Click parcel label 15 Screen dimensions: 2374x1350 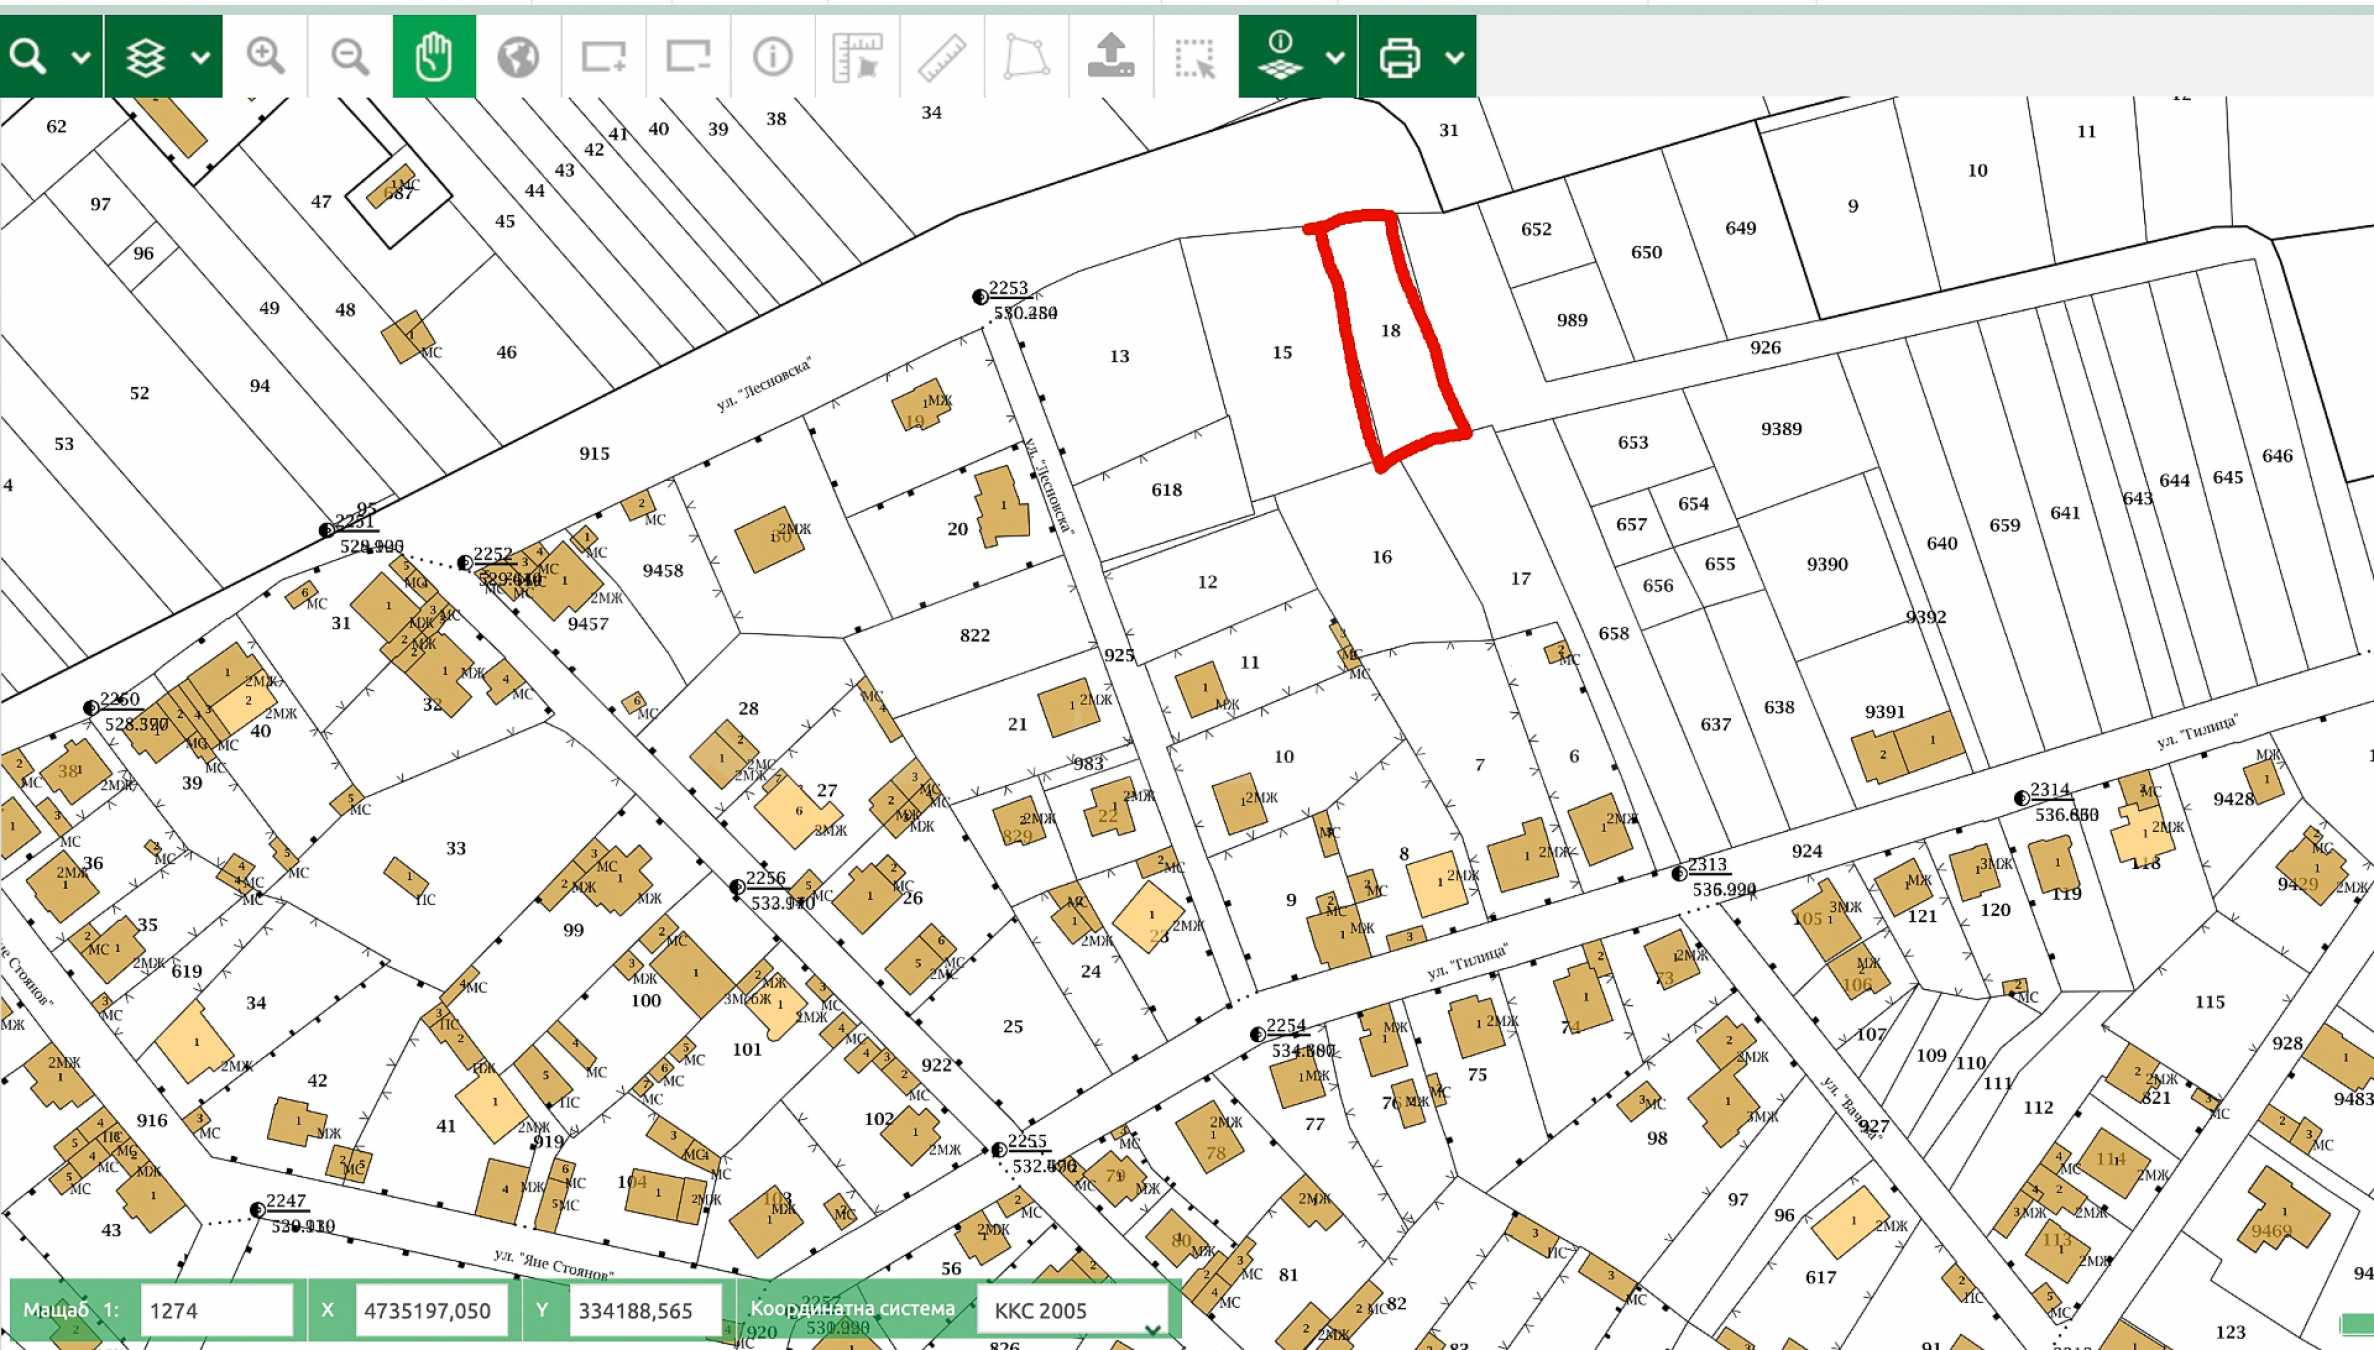[1282, 352]
